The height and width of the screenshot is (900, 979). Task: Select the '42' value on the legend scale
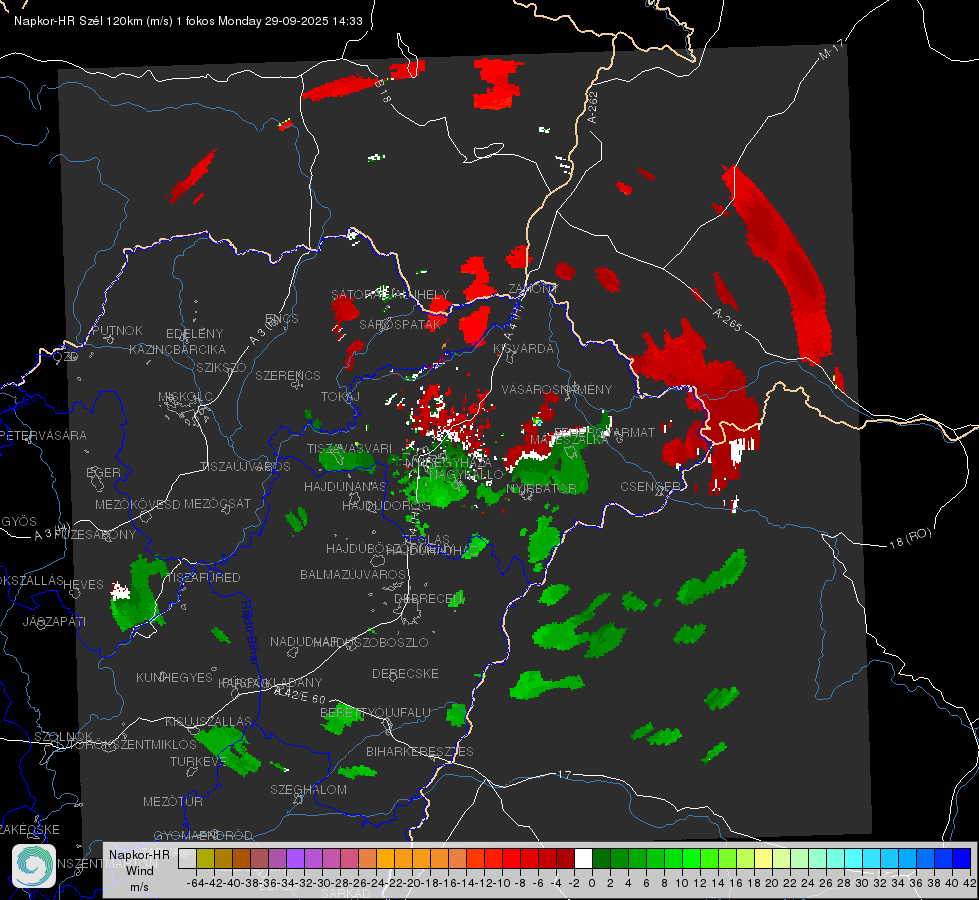pyautogui.click(x=969, y=883)
